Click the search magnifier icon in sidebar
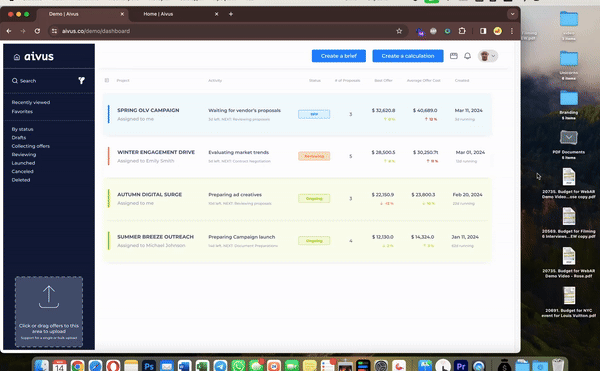 (x=15, y=81)
